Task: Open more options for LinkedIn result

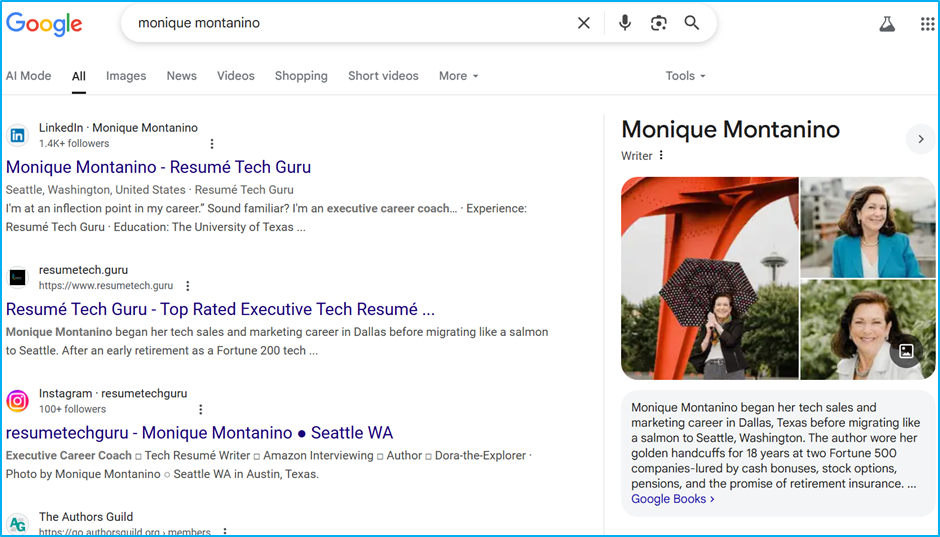Action: click(x=212, y=144)
